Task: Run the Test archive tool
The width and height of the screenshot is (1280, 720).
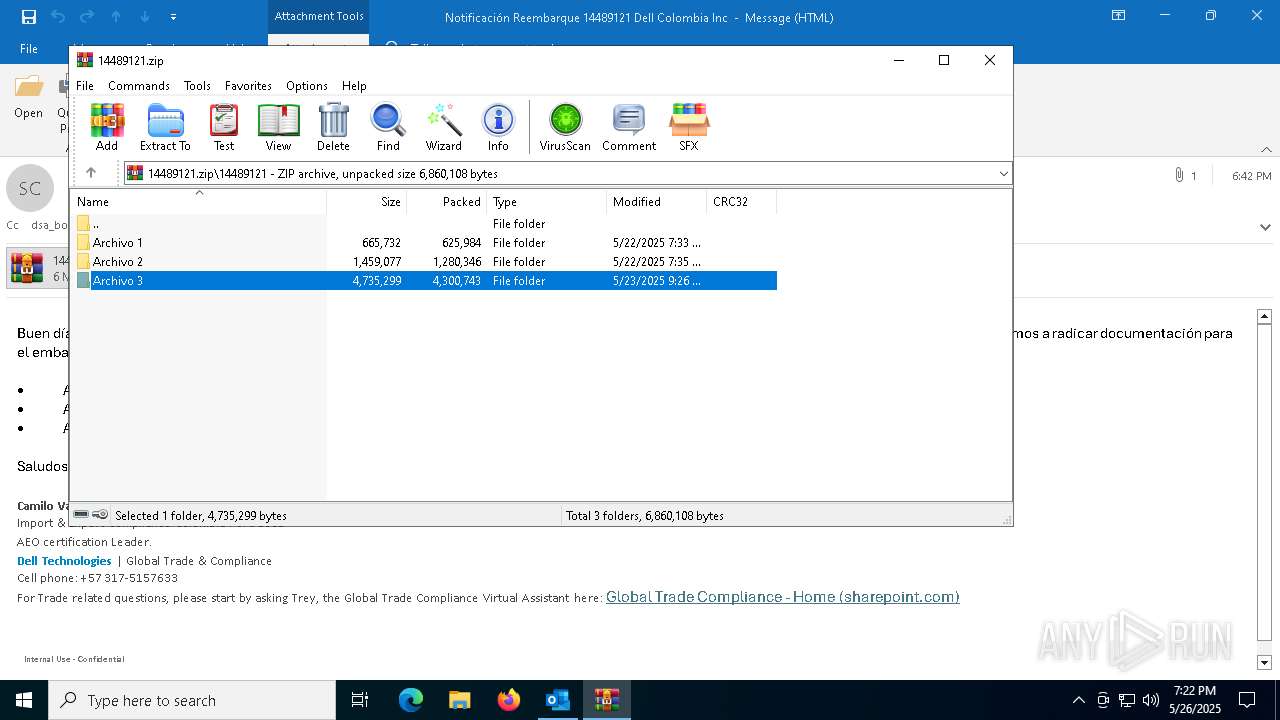Action: (x=224, y=127)
